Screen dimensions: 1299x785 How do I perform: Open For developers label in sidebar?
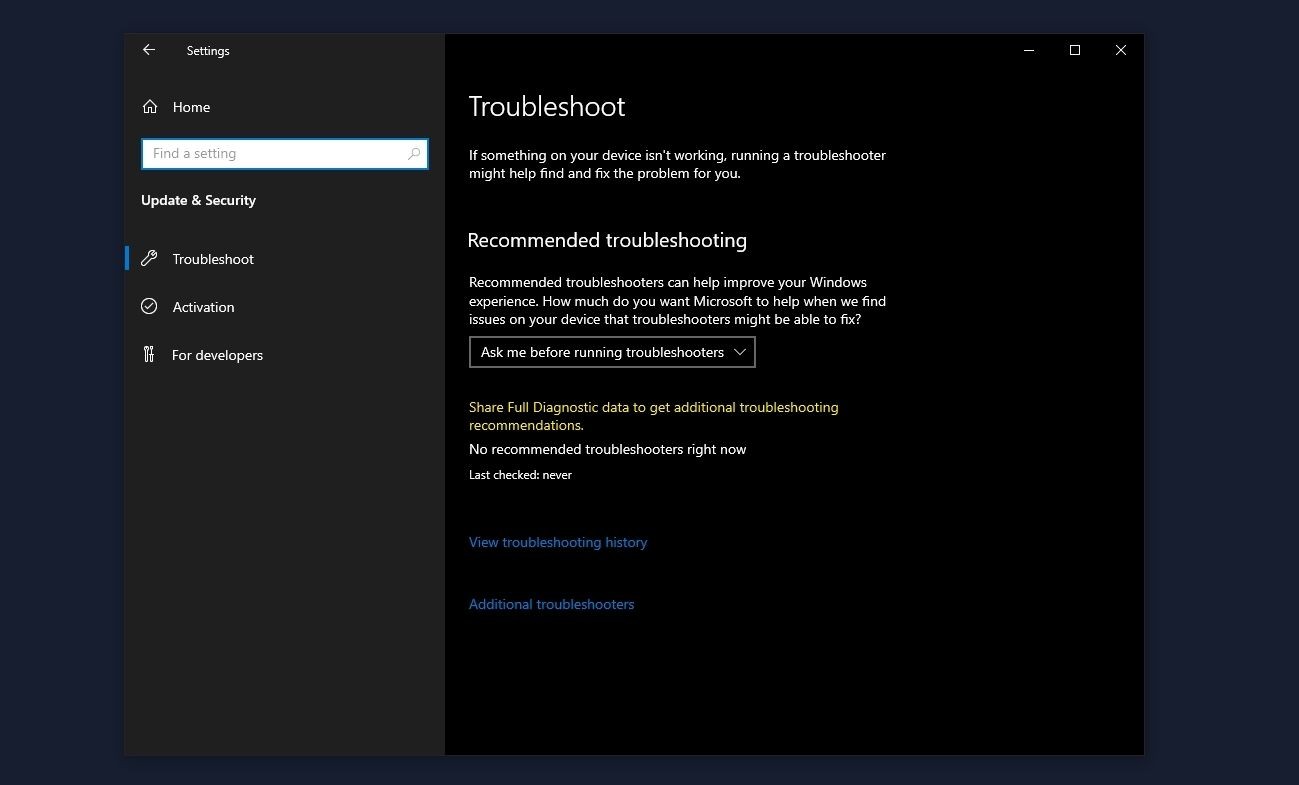point(217,355)
